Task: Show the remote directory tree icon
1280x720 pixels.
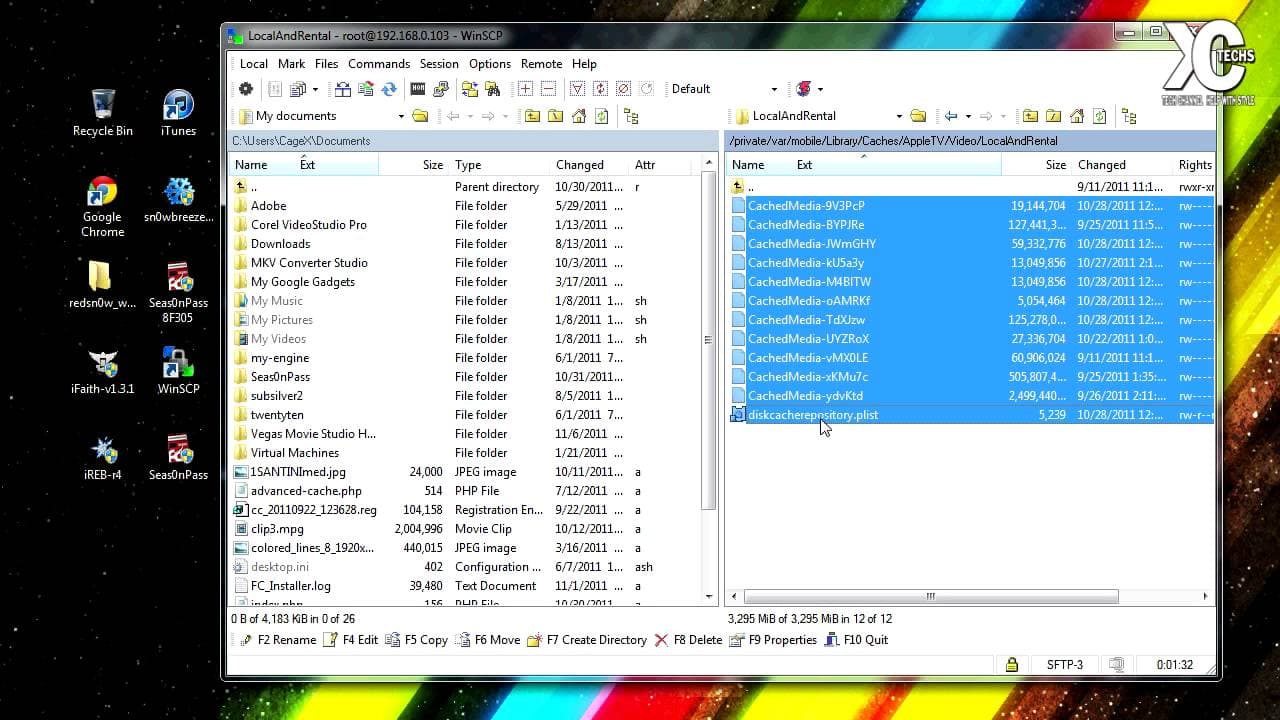Action: click(x=1129, y=116)
